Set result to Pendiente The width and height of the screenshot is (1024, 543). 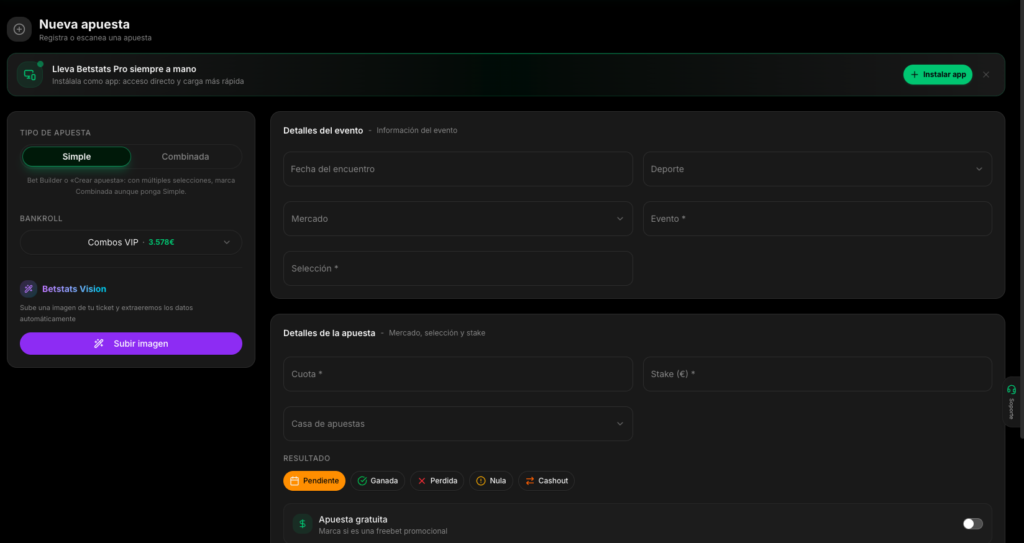pyautogui.click(x=314, y=481)
